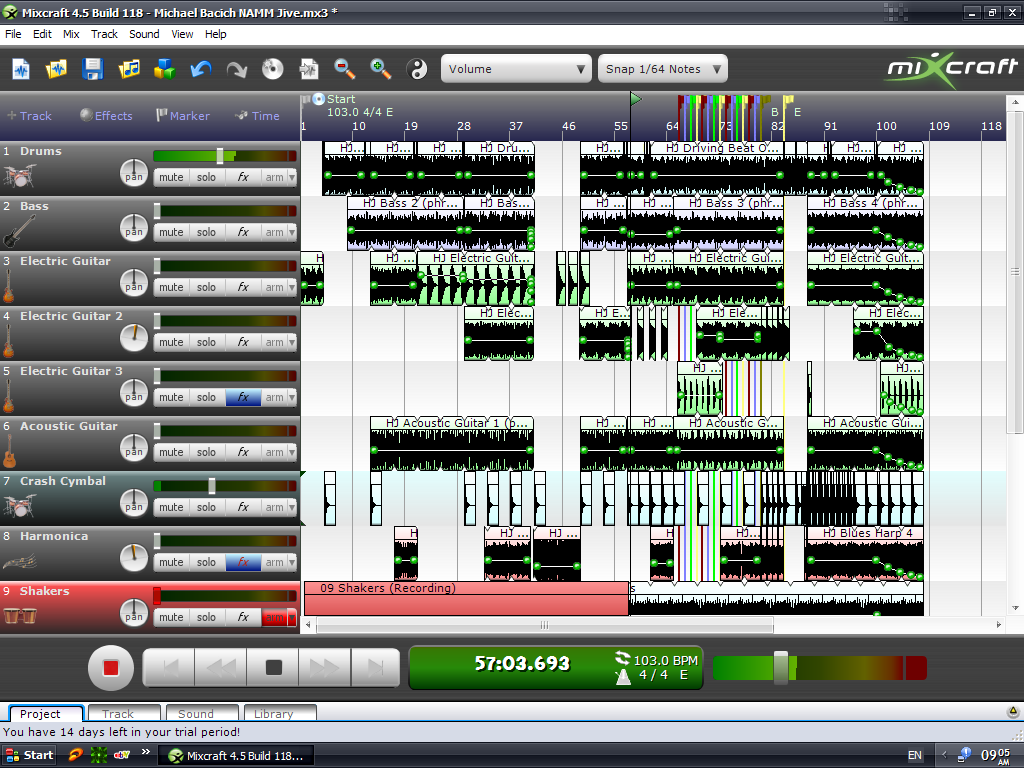Viewport: 1024px width, 768px height.
Task: Adjust the master volume slider
Action: 781,667
